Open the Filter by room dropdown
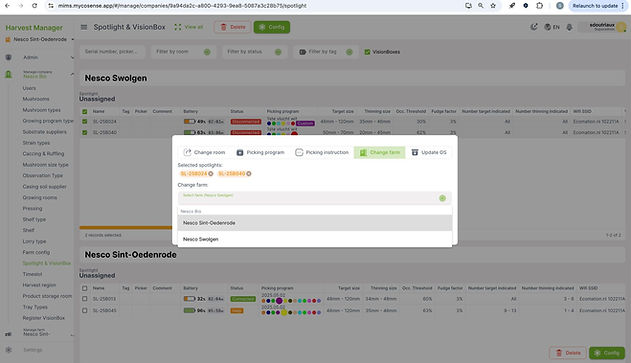Screen dimensions: 631x363 pyautogui.click(x=183, y=52)
